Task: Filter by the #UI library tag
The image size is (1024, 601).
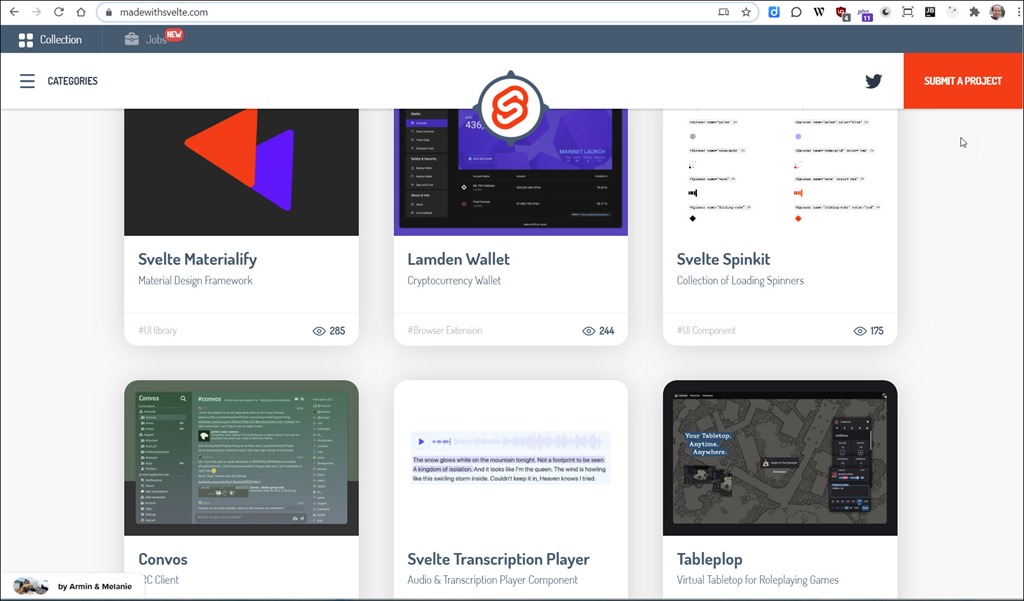Action: click(x=157, y=331)
